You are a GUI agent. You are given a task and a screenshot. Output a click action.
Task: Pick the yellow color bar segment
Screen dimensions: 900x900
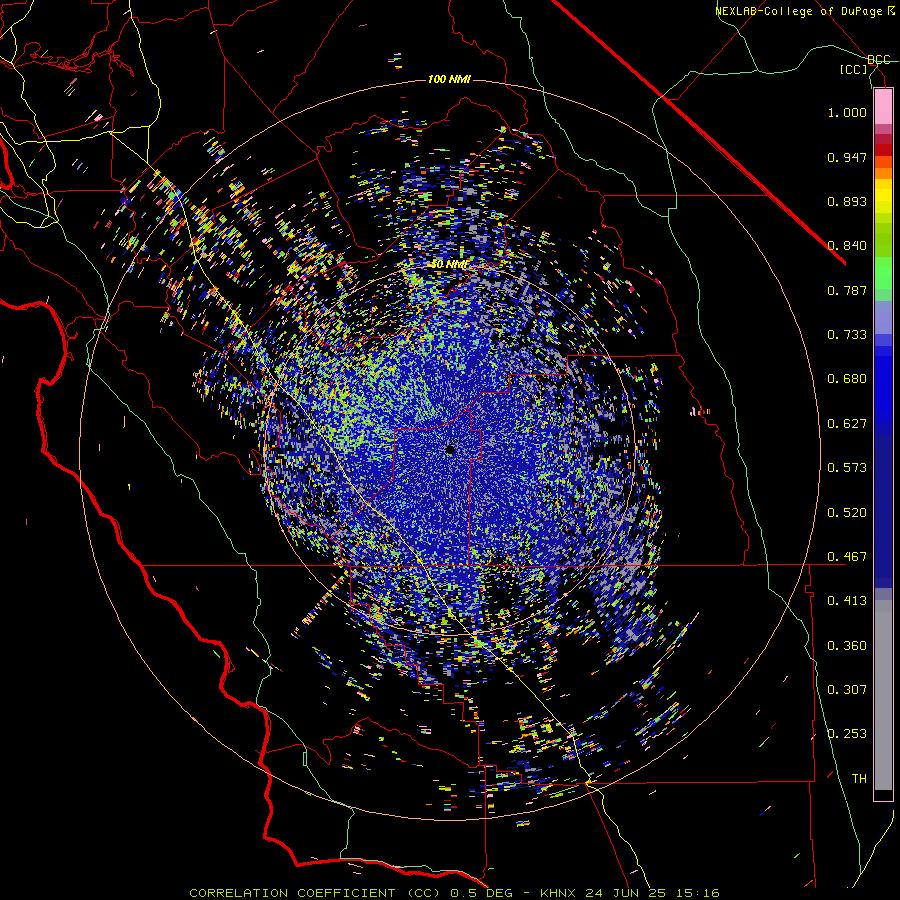click(x=883, y=196)
